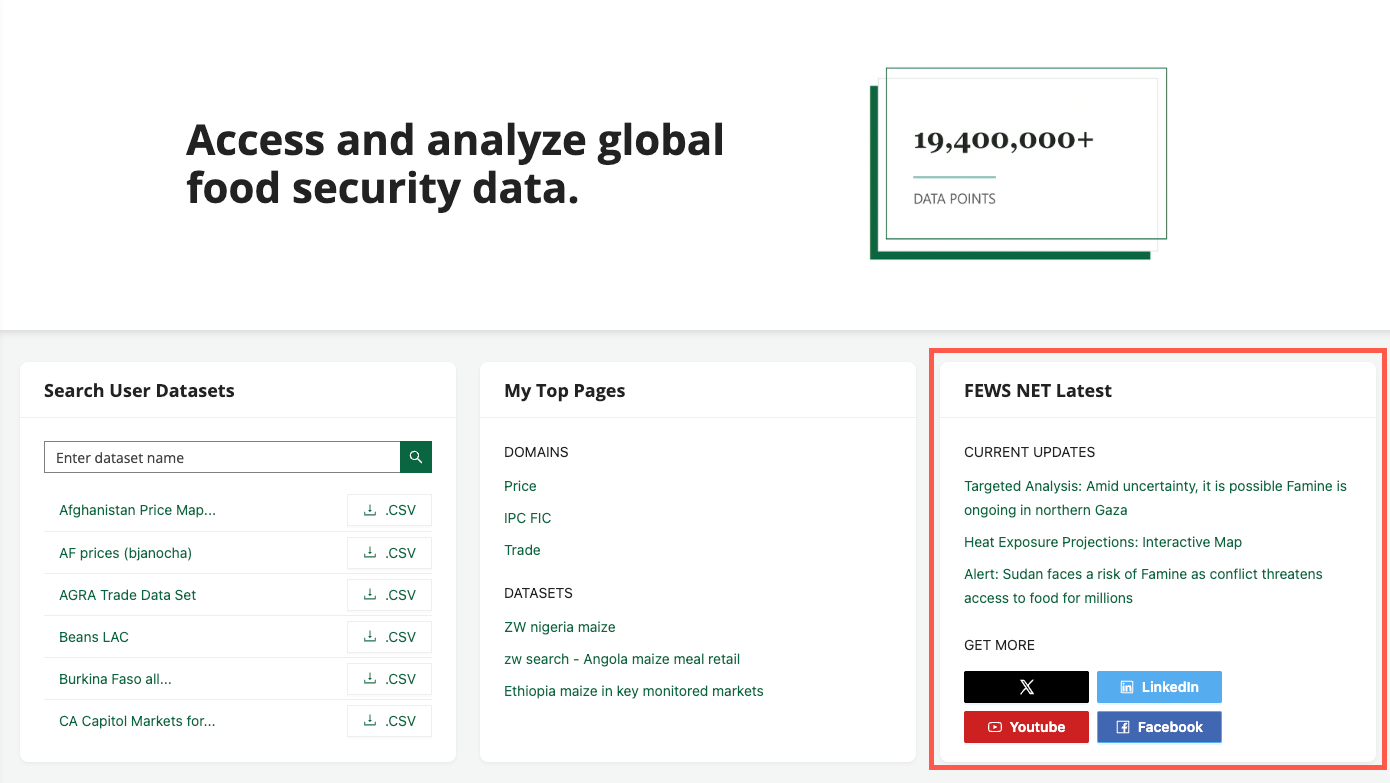This screenshot has height=783, width=1390.
Task: Open the Price domain page
Action: point(520,486)
